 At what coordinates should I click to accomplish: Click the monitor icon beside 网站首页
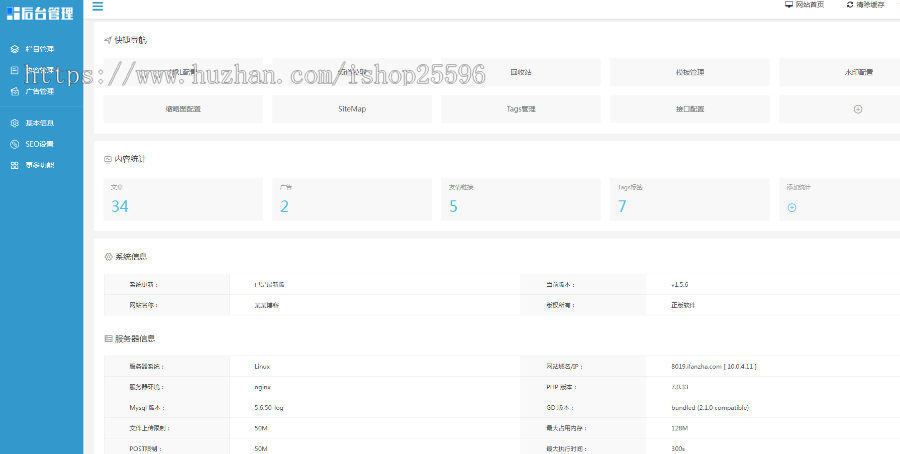point(789,5)
